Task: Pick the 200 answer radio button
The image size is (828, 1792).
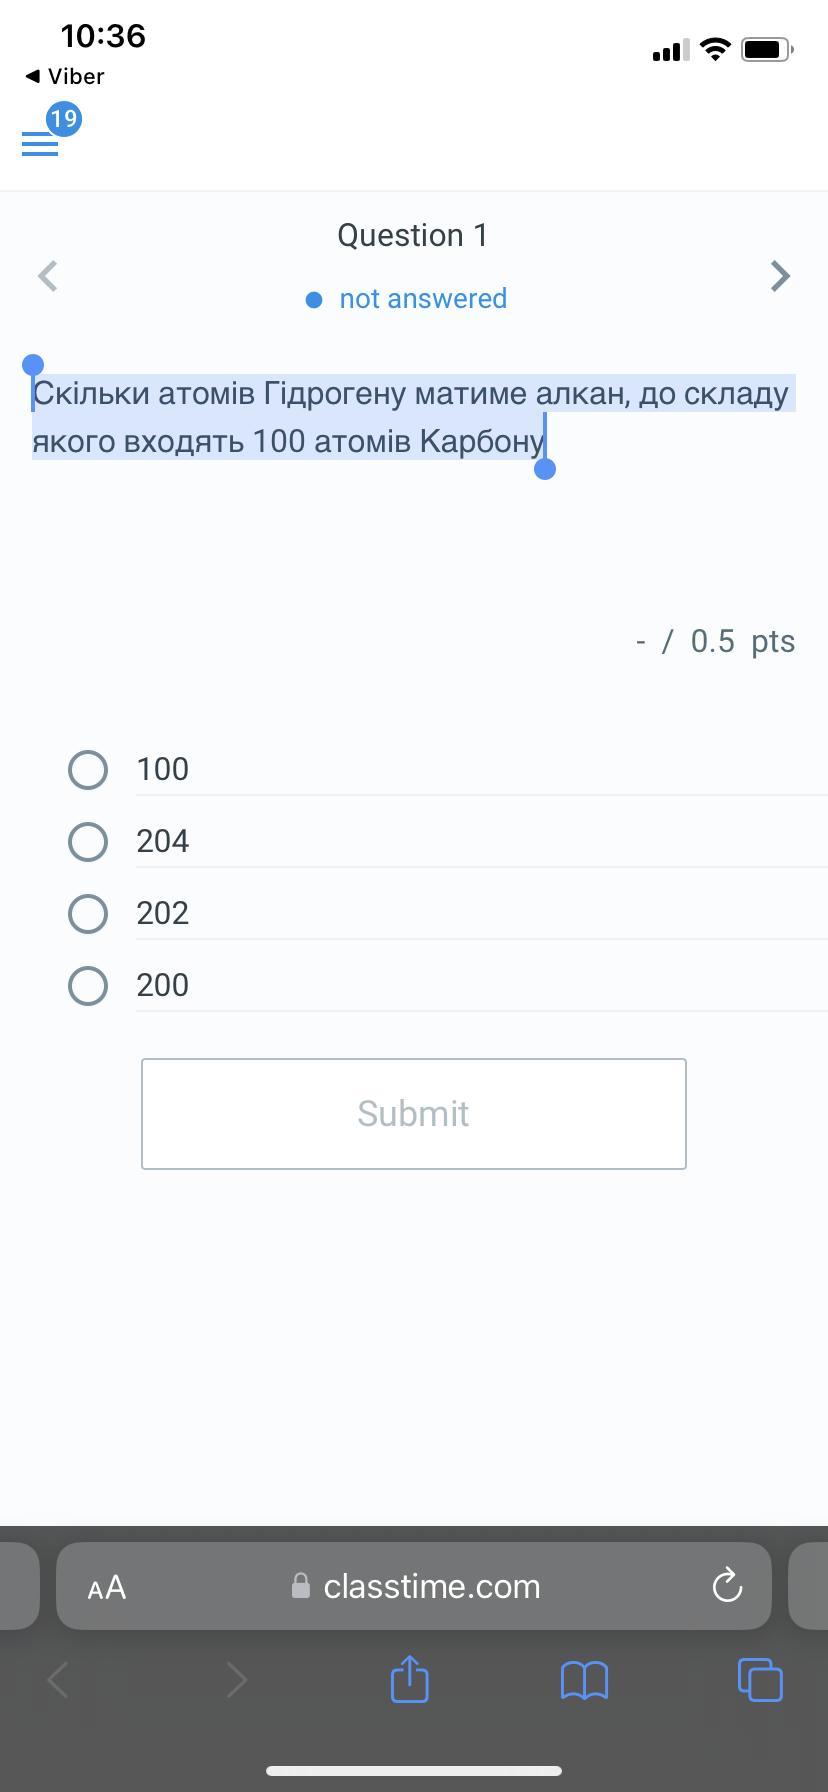Action: 88,986
